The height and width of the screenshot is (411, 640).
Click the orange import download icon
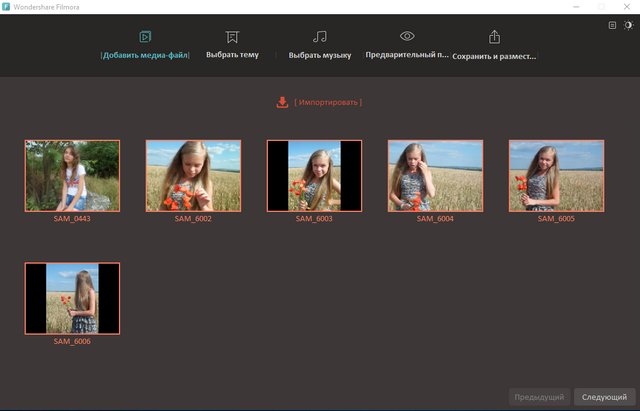click(x=283, y=102)
